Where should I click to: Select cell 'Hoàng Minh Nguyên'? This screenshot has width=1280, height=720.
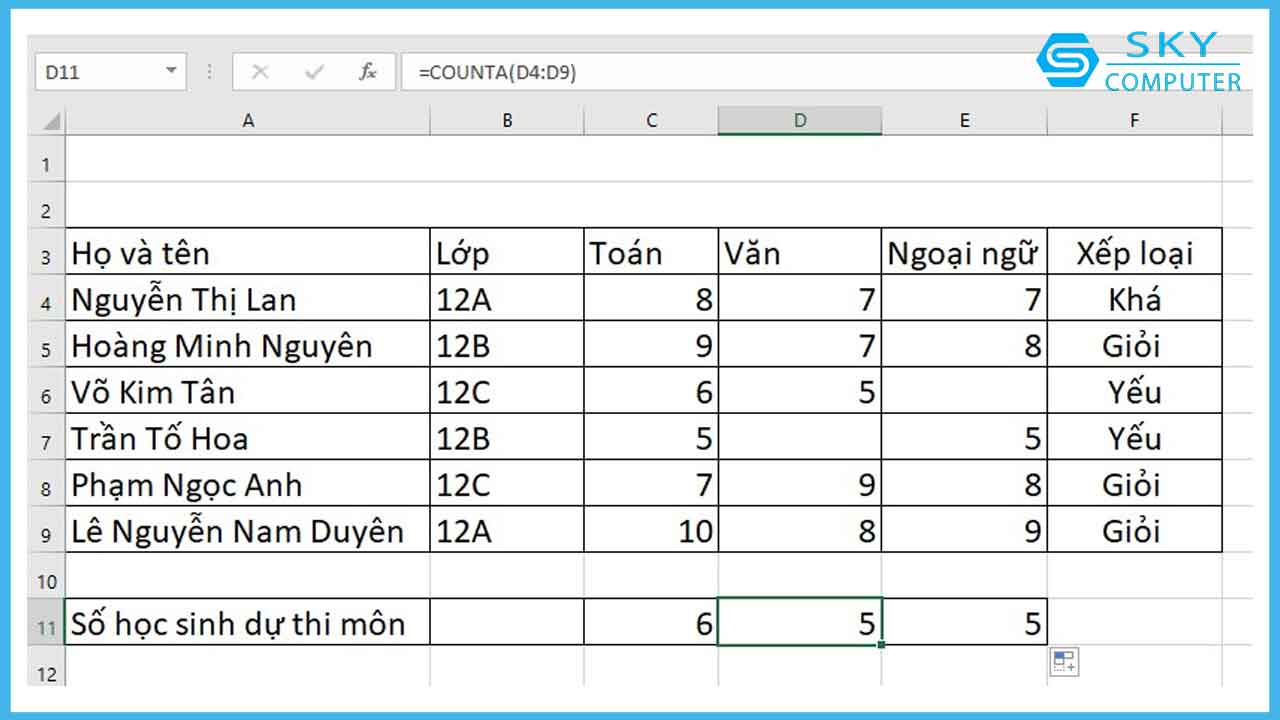(248, 344)
